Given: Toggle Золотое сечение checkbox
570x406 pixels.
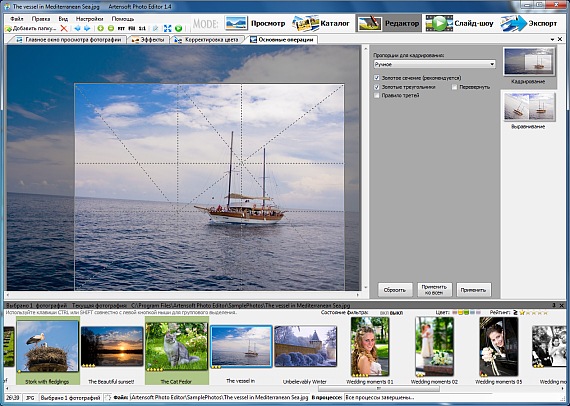Looking at the screenshot, I should point(377,78).
